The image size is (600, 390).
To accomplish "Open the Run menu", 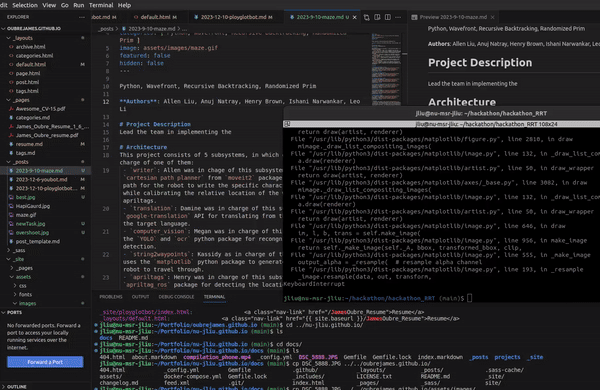I will [78, 5].
